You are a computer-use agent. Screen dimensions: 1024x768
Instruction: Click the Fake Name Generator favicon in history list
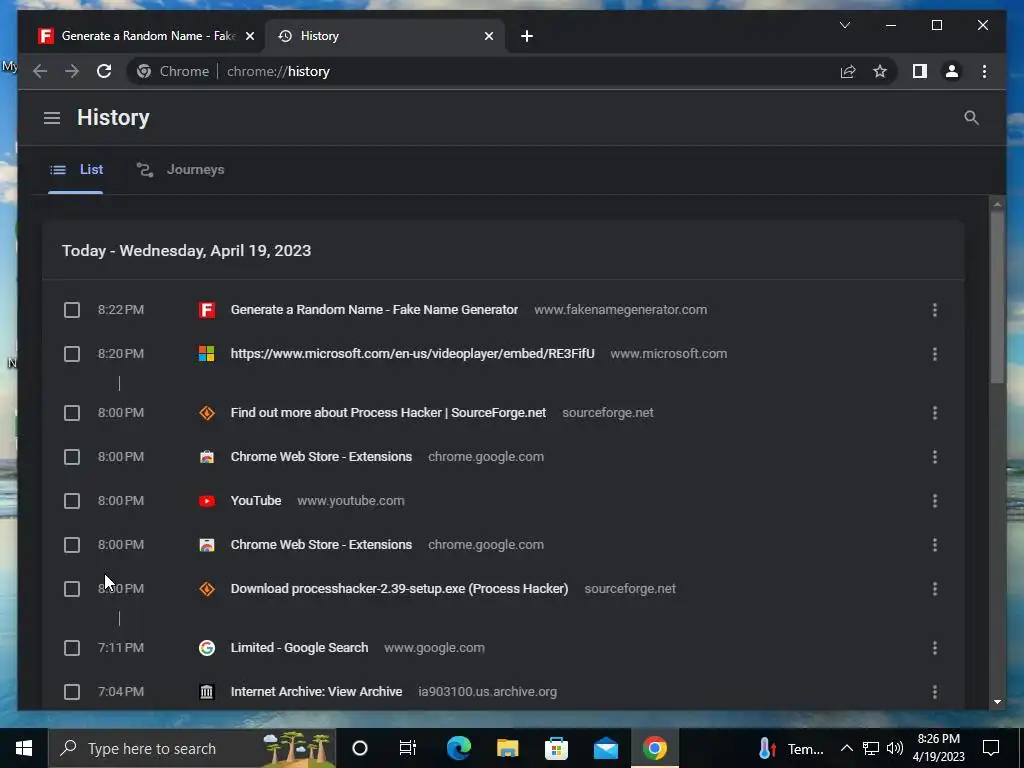(x=206, y=310)
